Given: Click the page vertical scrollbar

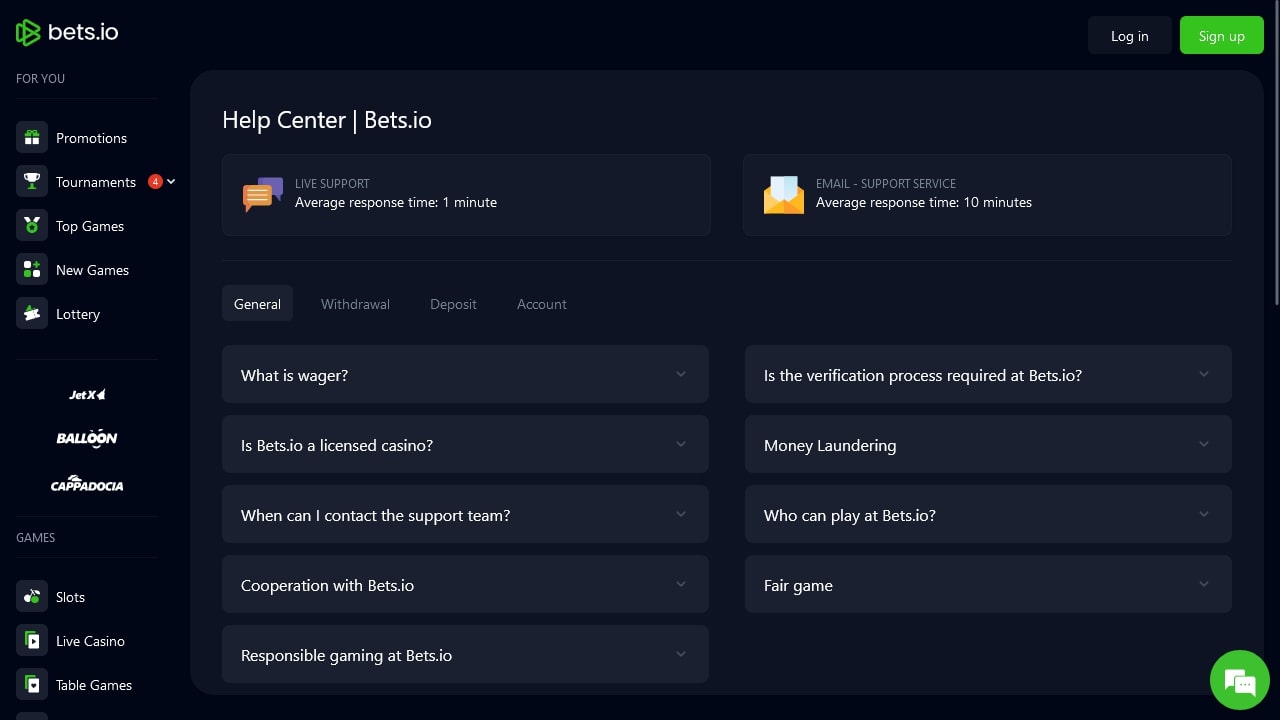Looking at the screenshot, I should [x=1276, y=155].
